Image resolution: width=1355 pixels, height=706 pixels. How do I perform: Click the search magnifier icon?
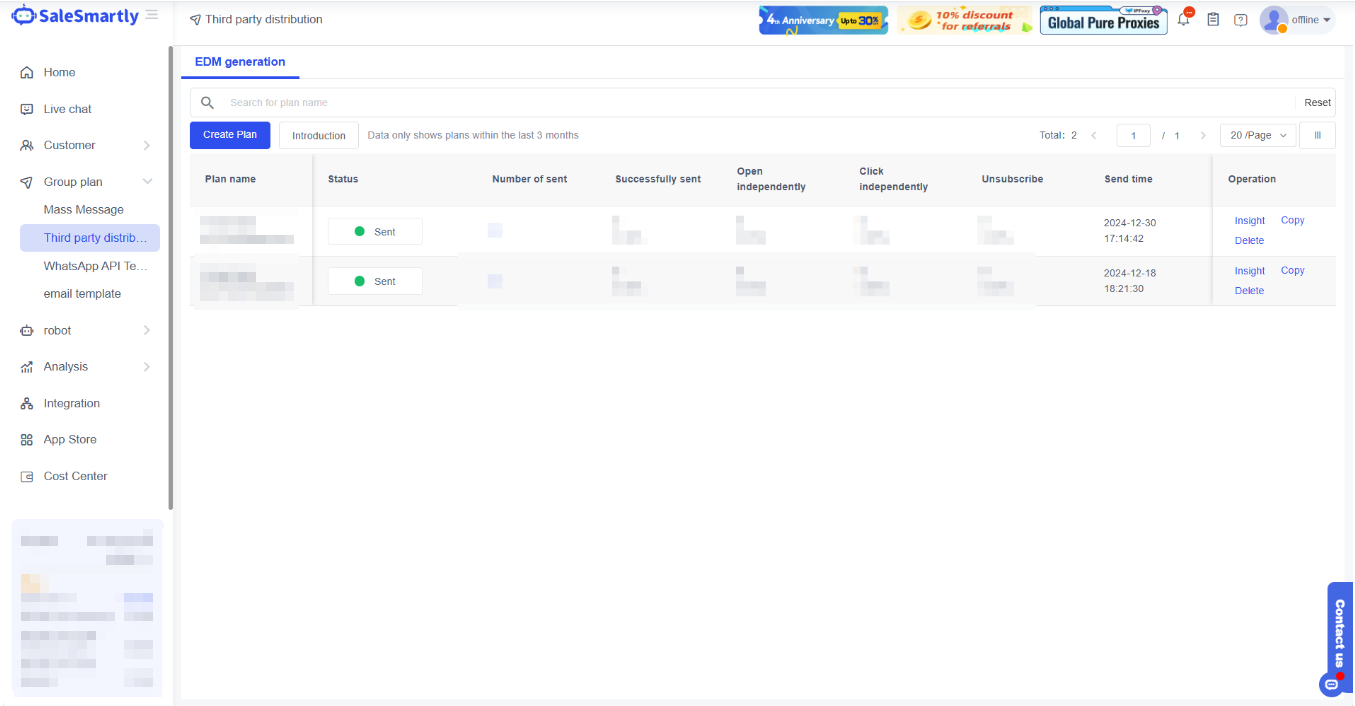[x=208, y=103]
